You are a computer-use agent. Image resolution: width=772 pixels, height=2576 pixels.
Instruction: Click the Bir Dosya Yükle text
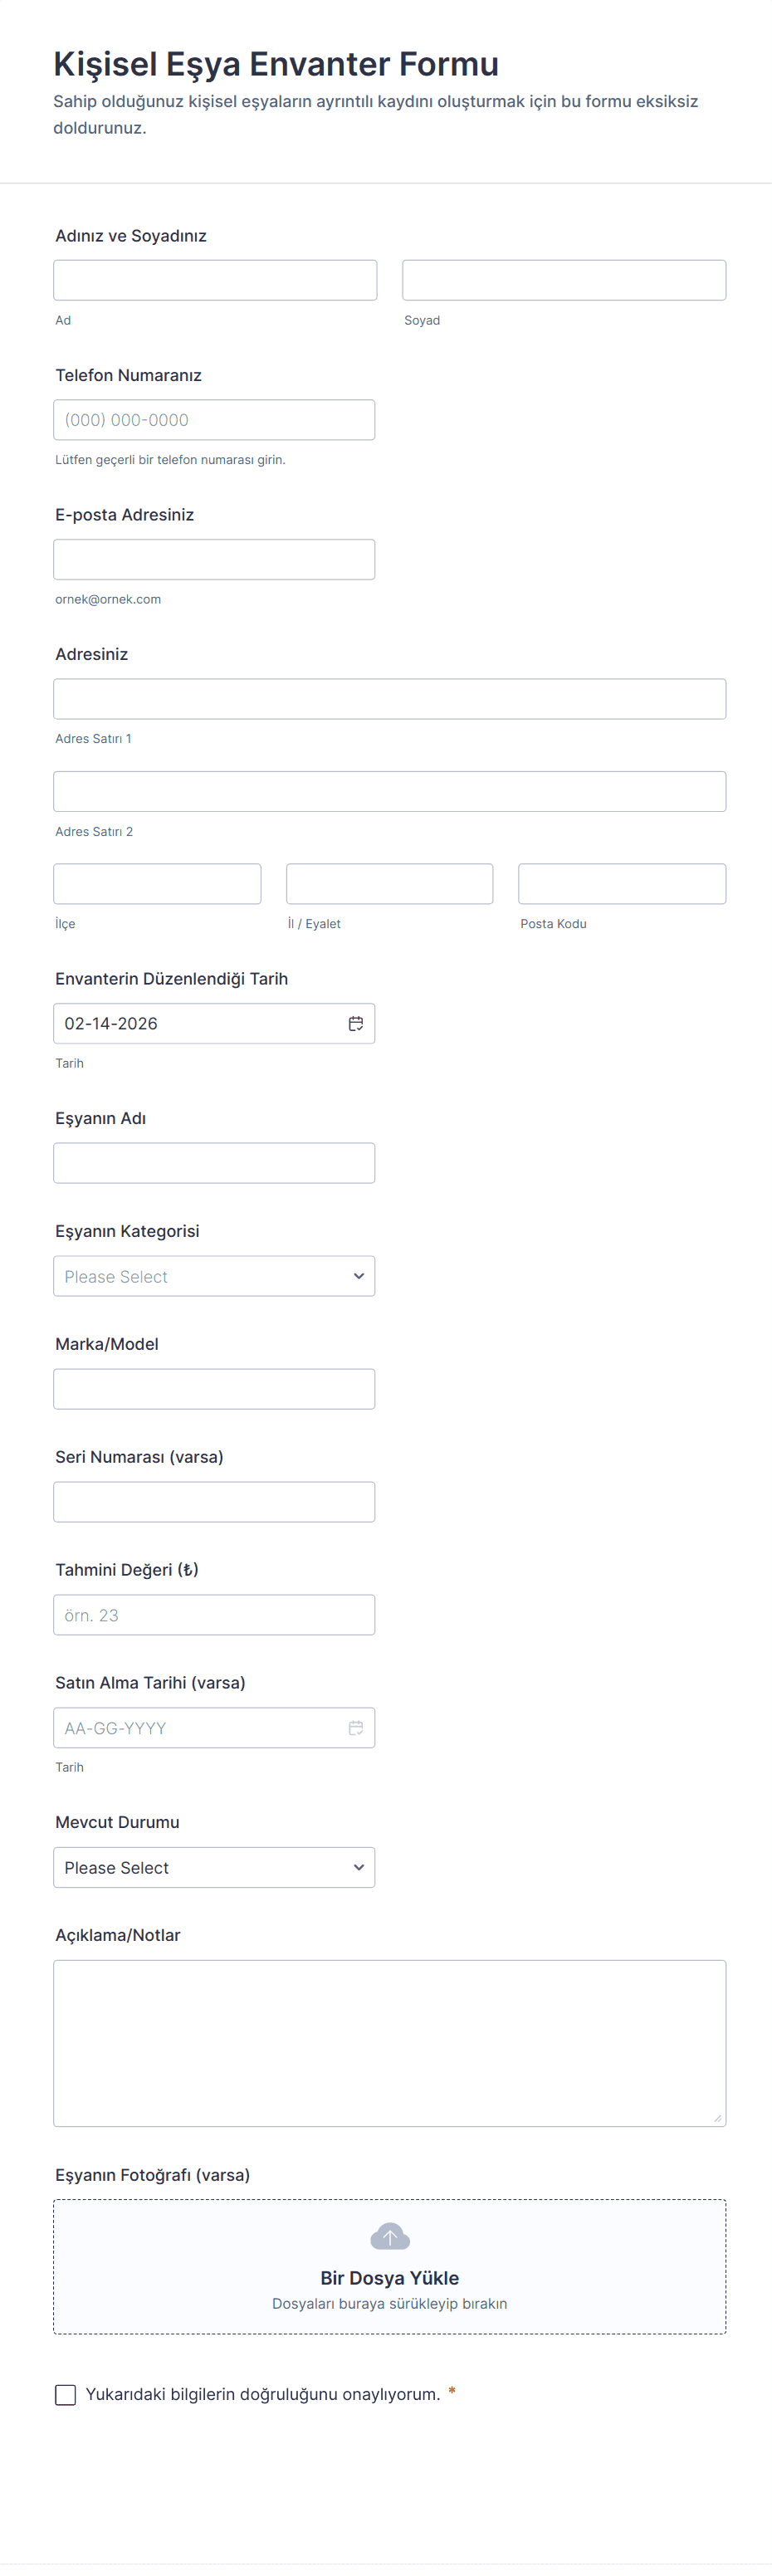[389, 2277]
